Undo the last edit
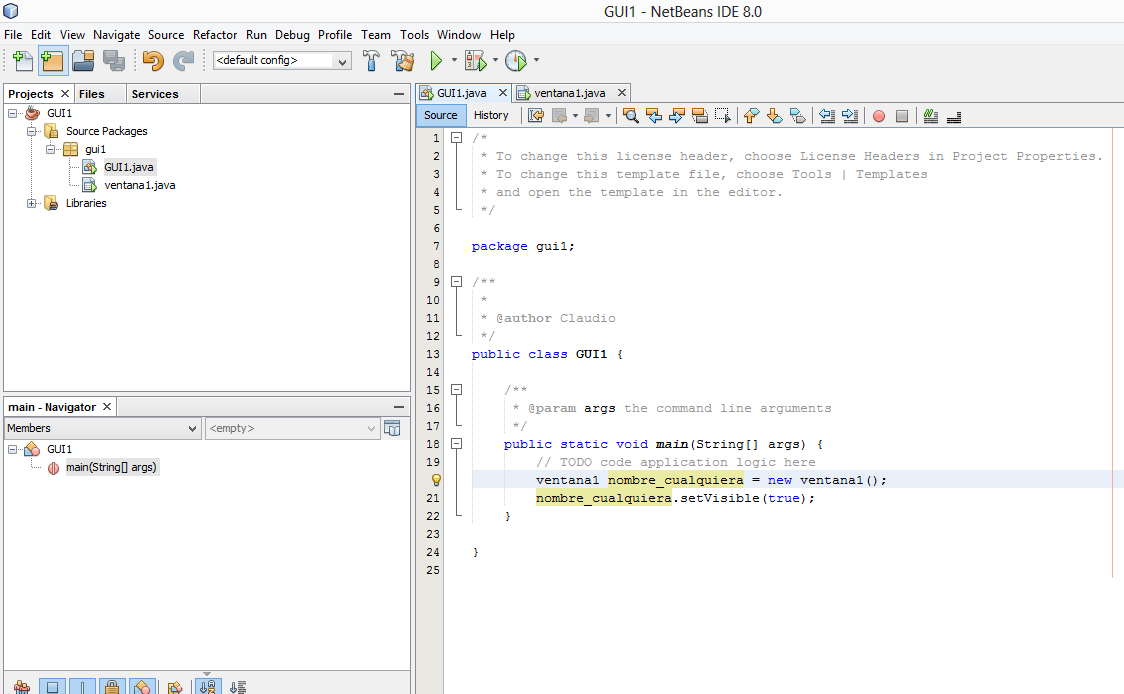This screenshot has height=694, width=1124. tap(152, 60)
